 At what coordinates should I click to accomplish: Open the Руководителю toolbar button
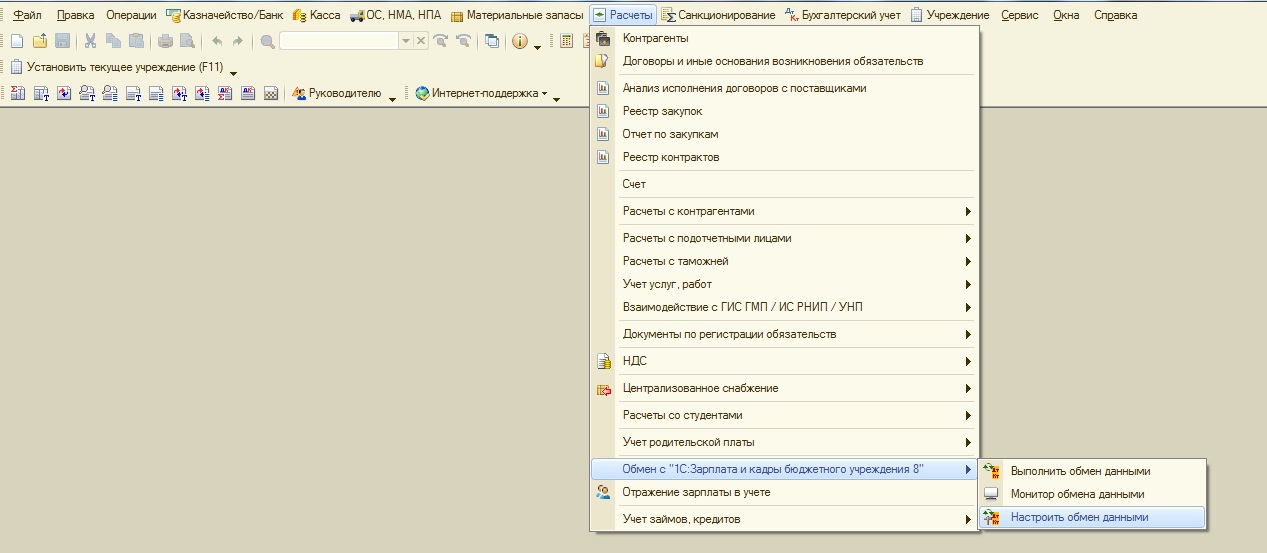point(337,94)
